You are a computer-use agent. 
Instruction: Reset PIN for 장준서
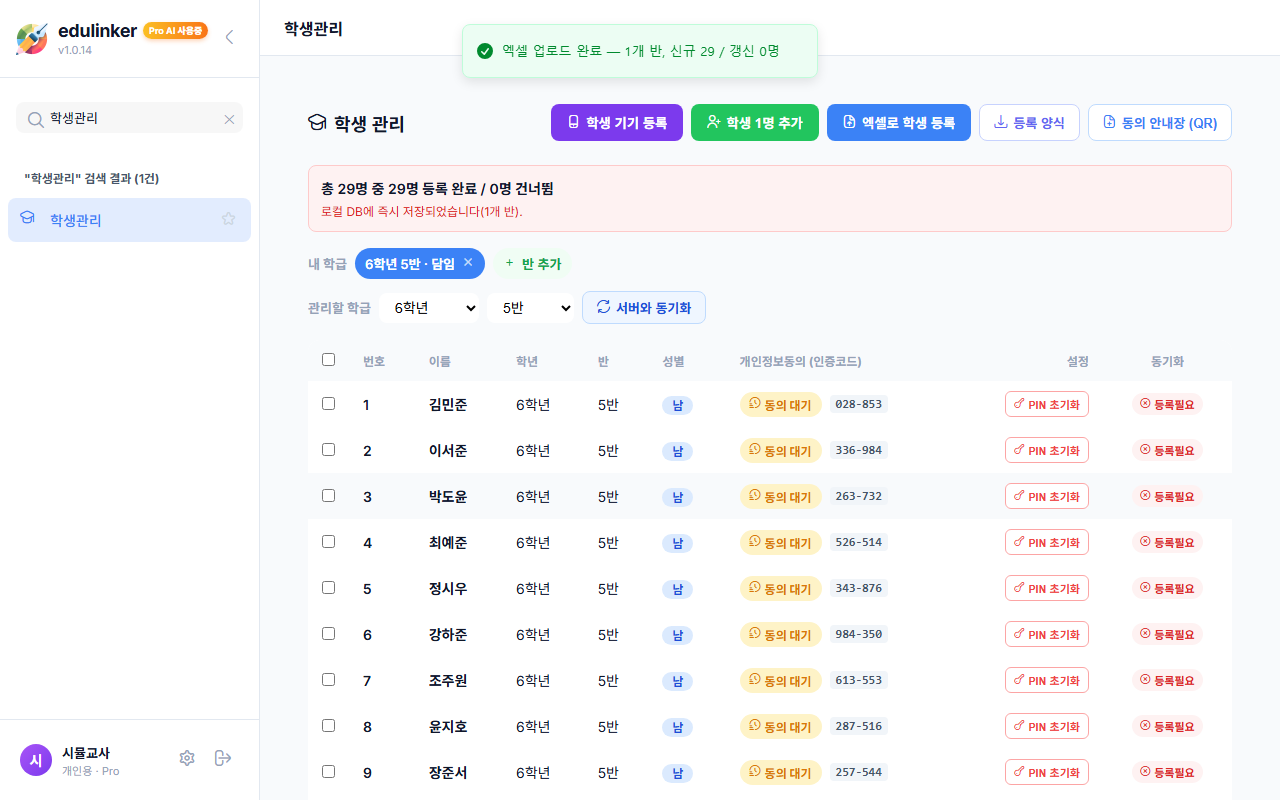(1047, 772)
